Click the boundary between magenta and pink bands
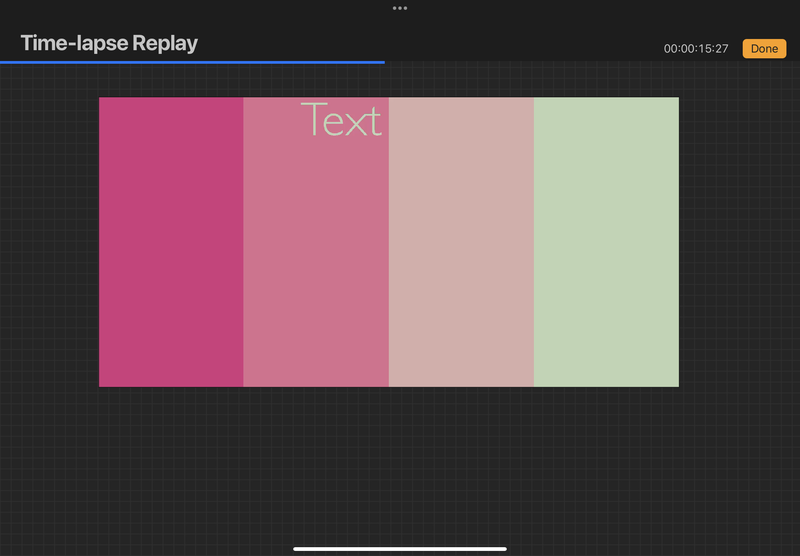Image resolution: width=800 pixels, height=556 pixels. tap(244, 250)
